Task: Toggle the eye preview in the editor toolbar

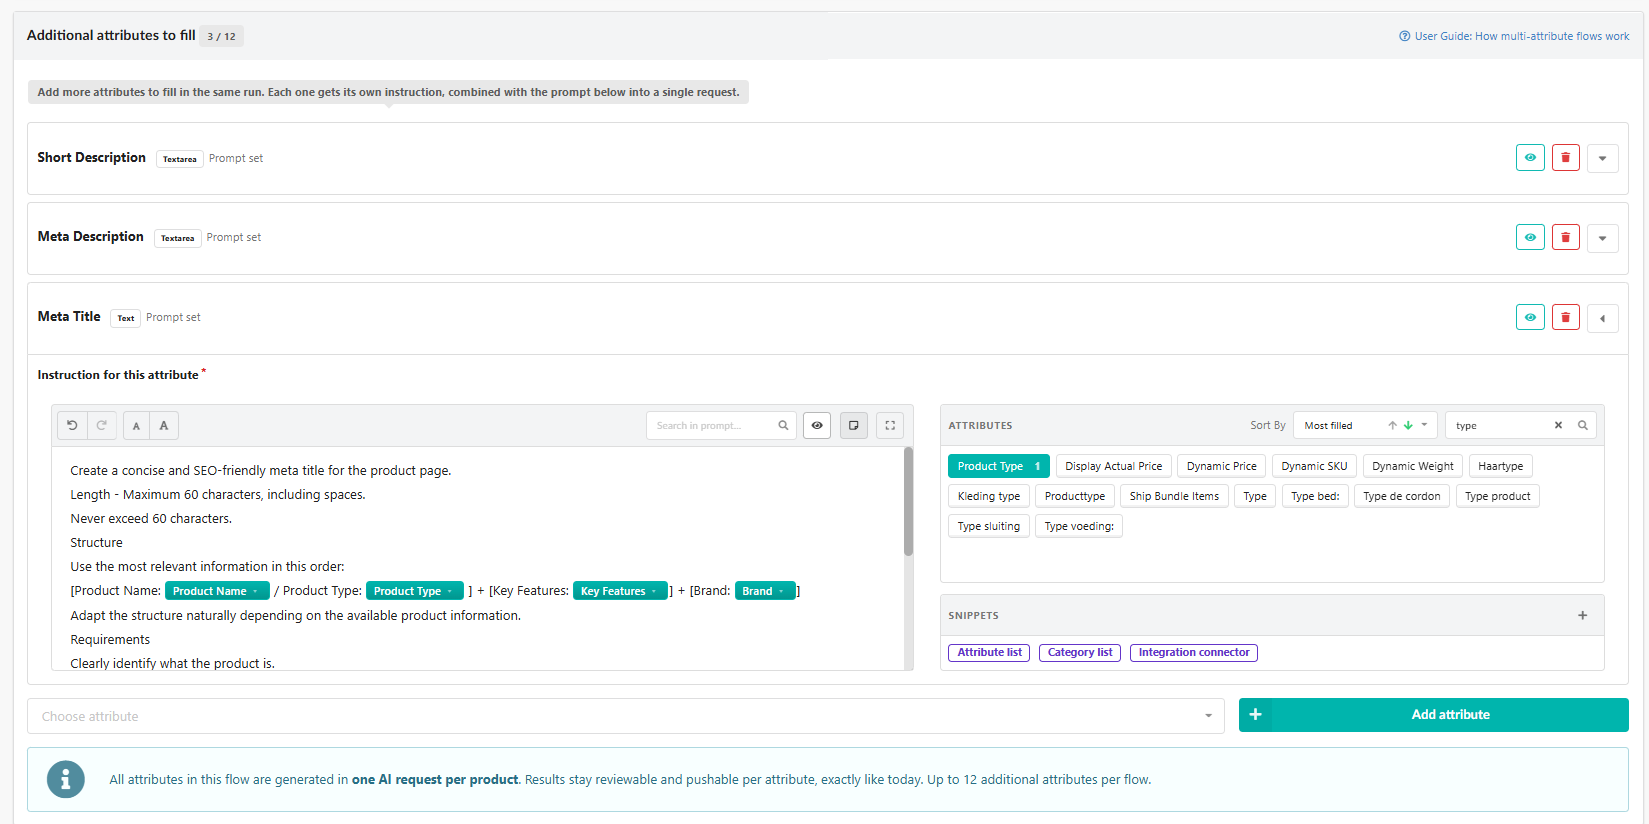Action: coord(817,425)
